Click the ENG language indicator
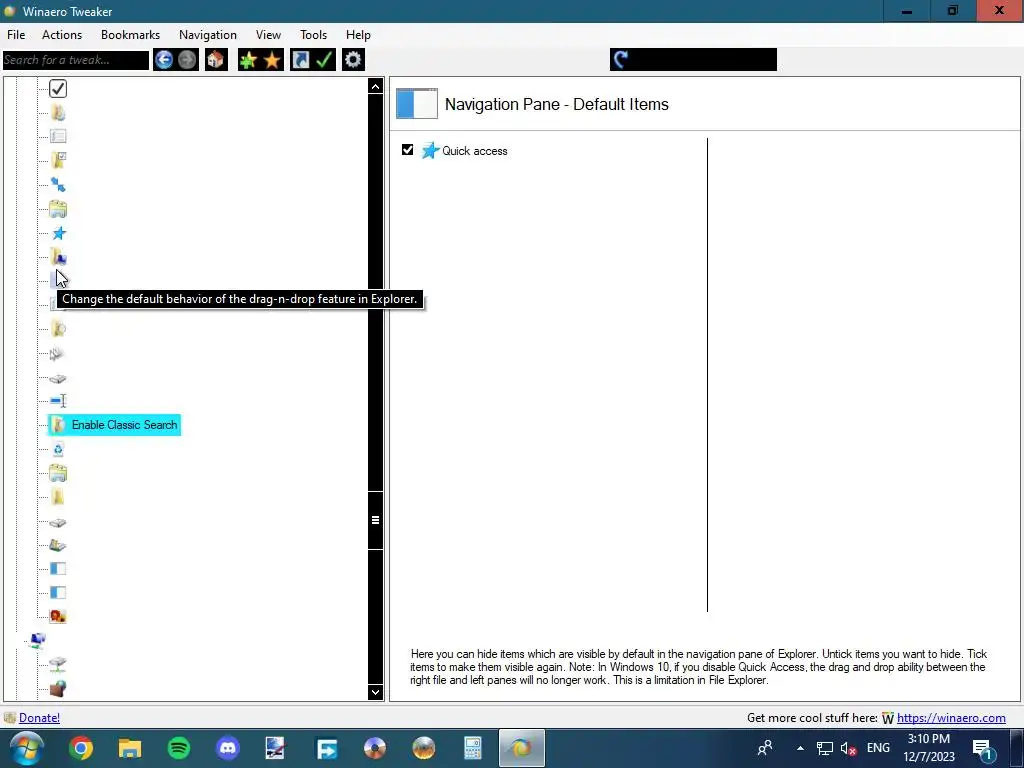This screenshot has height=768, width=1024. click(x=878, y=748)
